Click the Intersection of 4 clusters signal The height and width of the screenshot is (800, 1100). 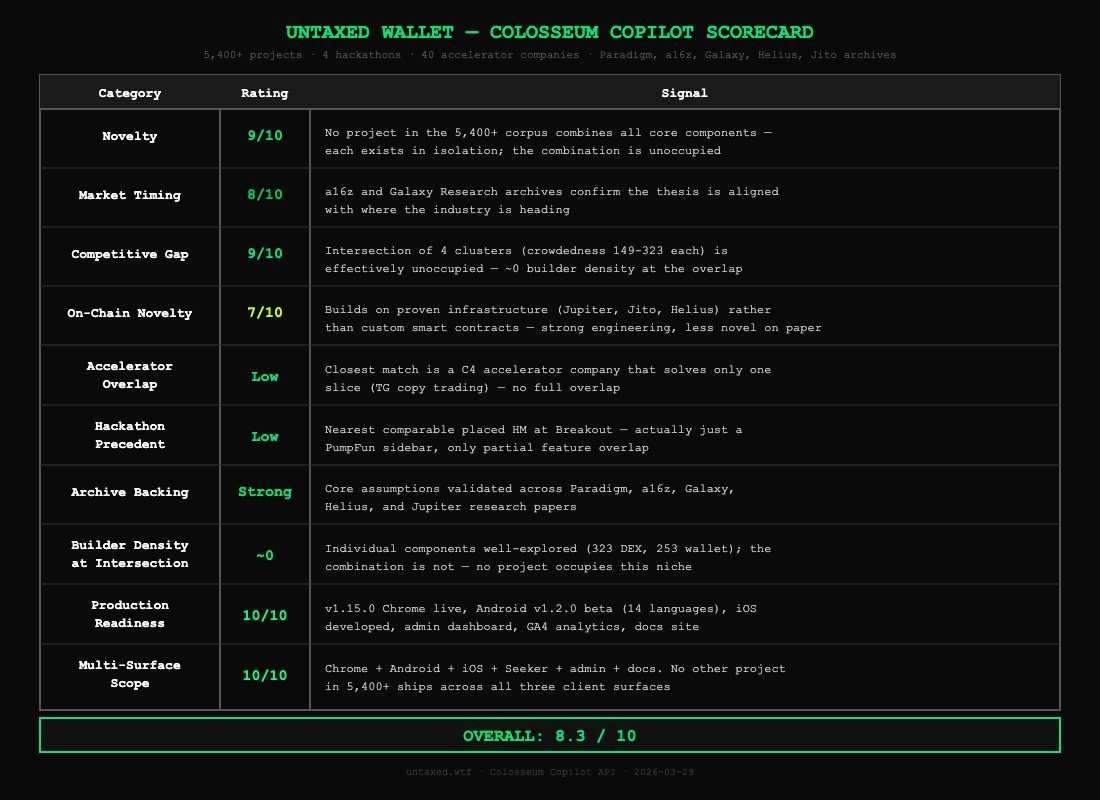click(533, 260)
